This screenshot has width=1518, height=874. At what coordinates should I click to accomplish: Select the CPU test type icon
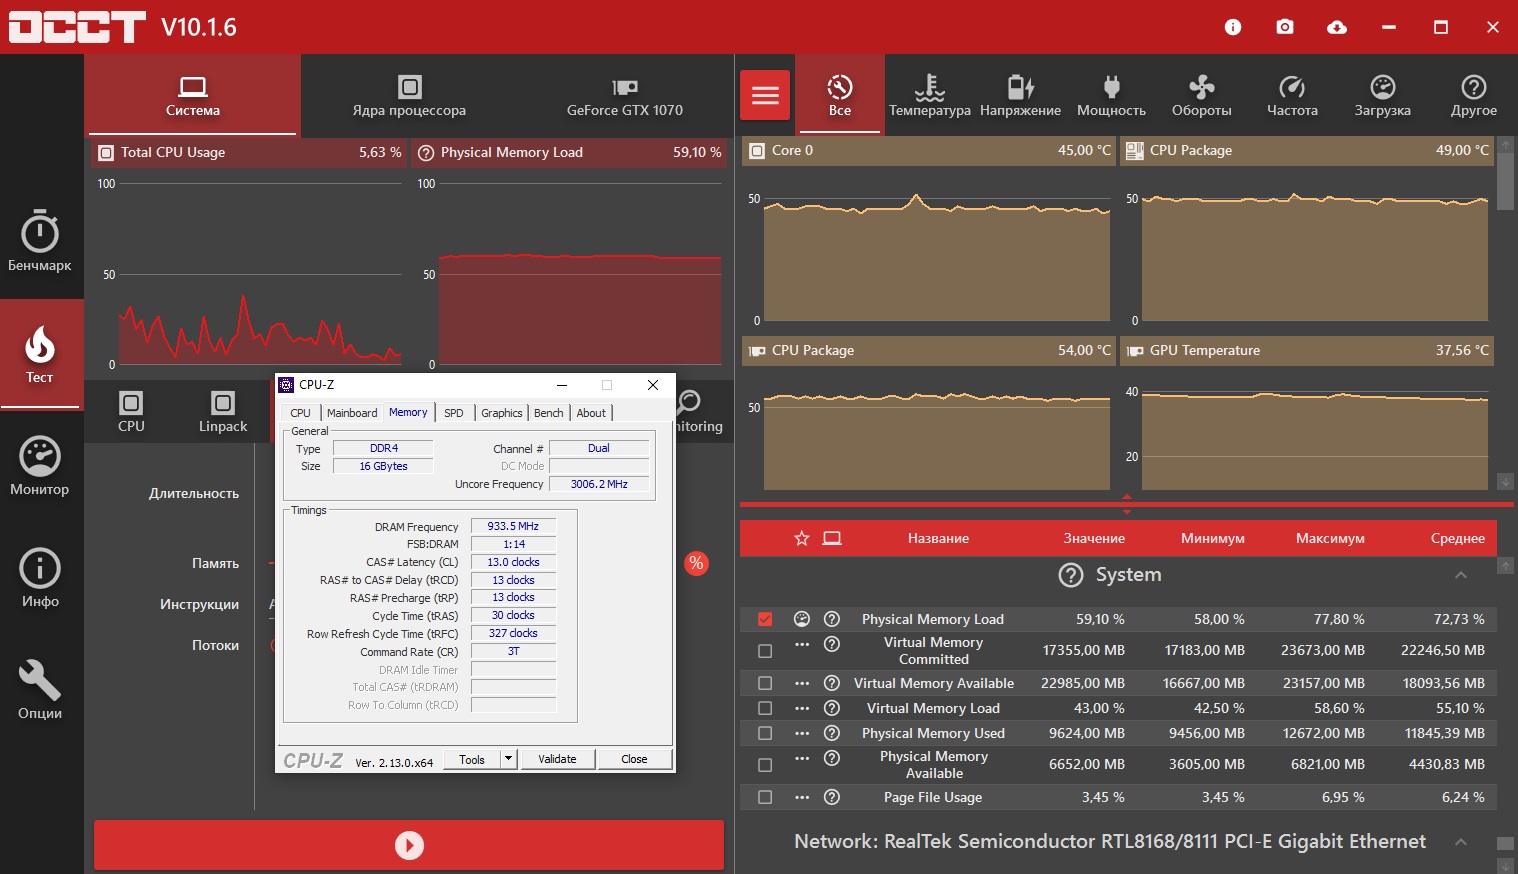(131, 412)
